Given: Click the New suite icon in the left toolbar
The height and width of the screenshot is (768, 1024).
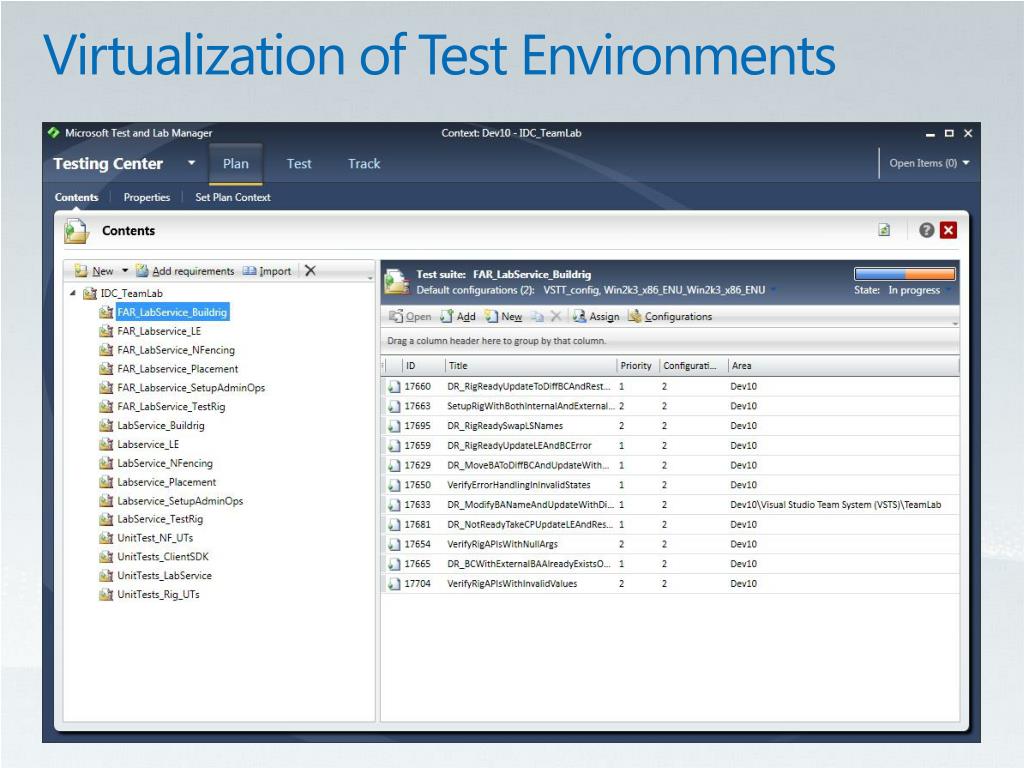Looking at the screenshot, I should point(81,271).
